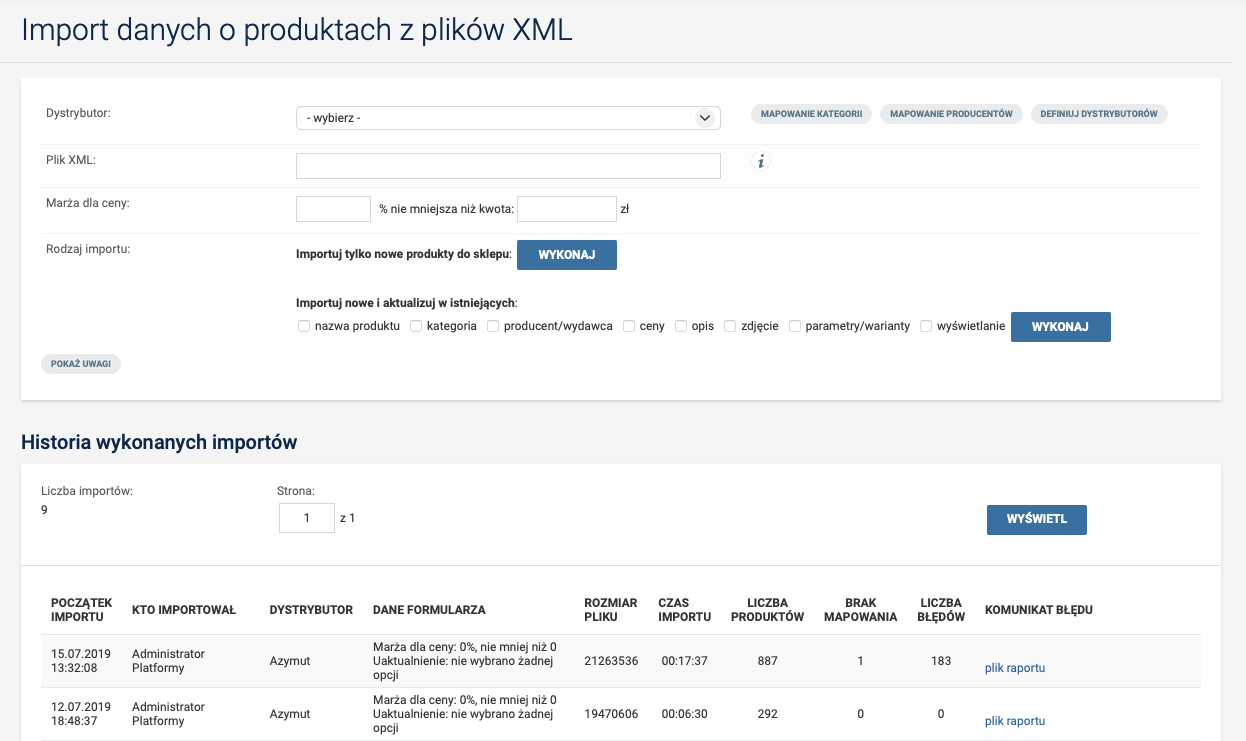
Task: Click Wykonaj for importing only new products
Action: click(566, 255)
